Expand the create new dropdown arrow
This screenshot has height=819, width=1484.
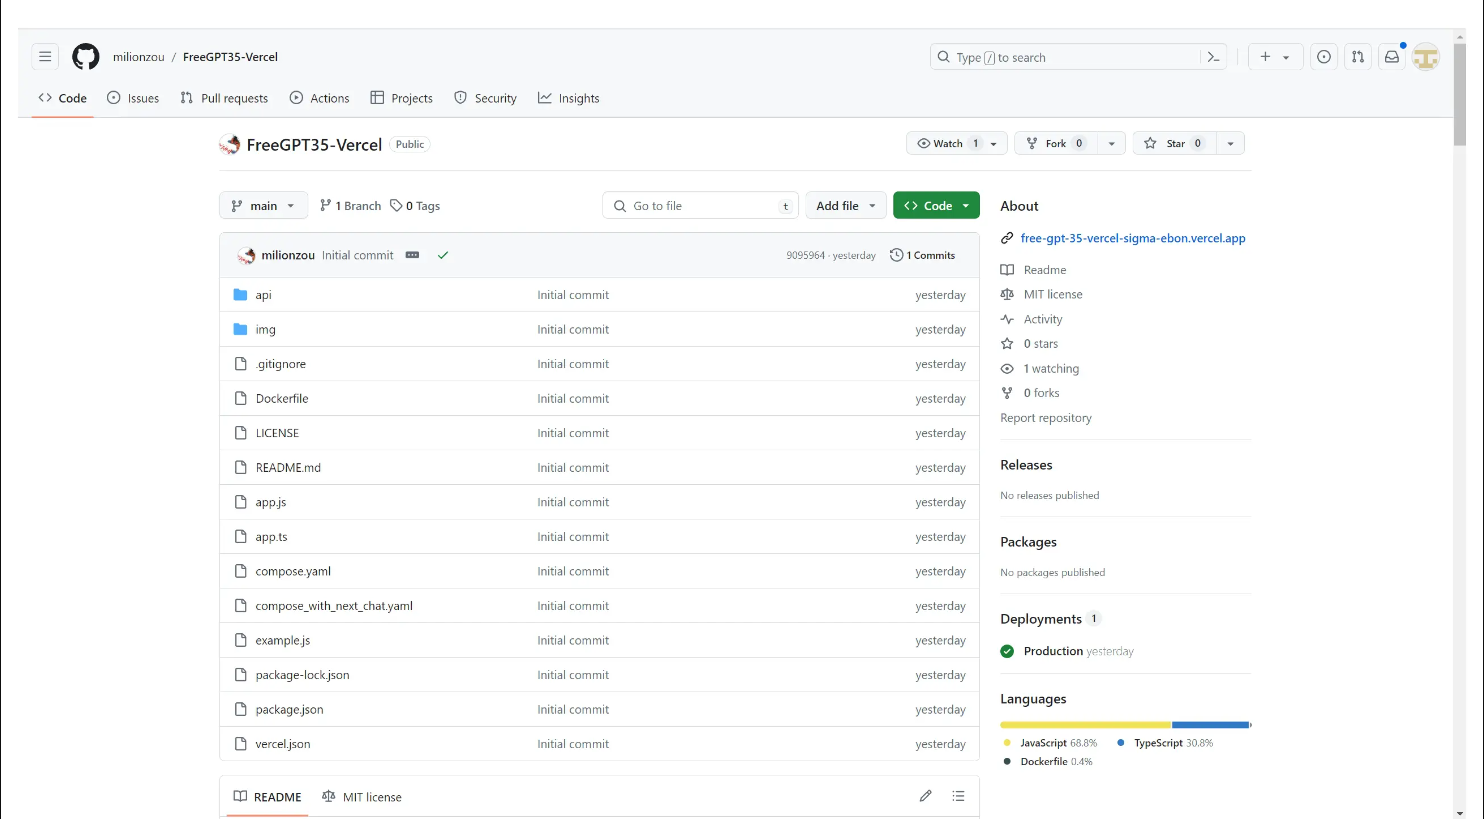pyautogui.click(x=1286, y=58)
